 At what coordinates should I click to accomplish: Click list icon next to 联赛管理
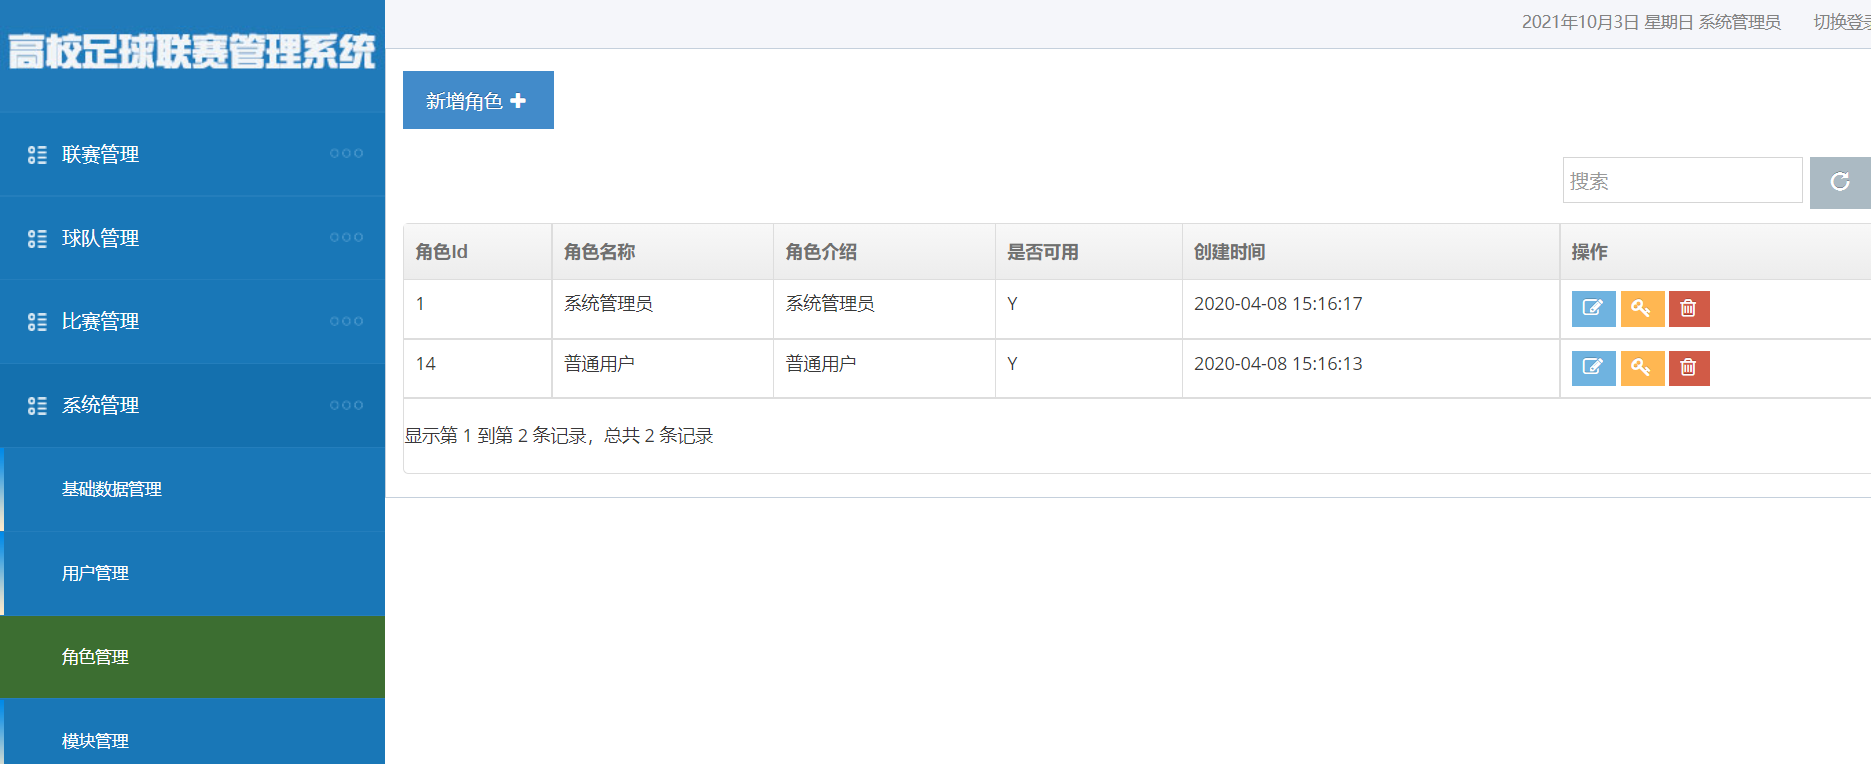tap(37, 155)
